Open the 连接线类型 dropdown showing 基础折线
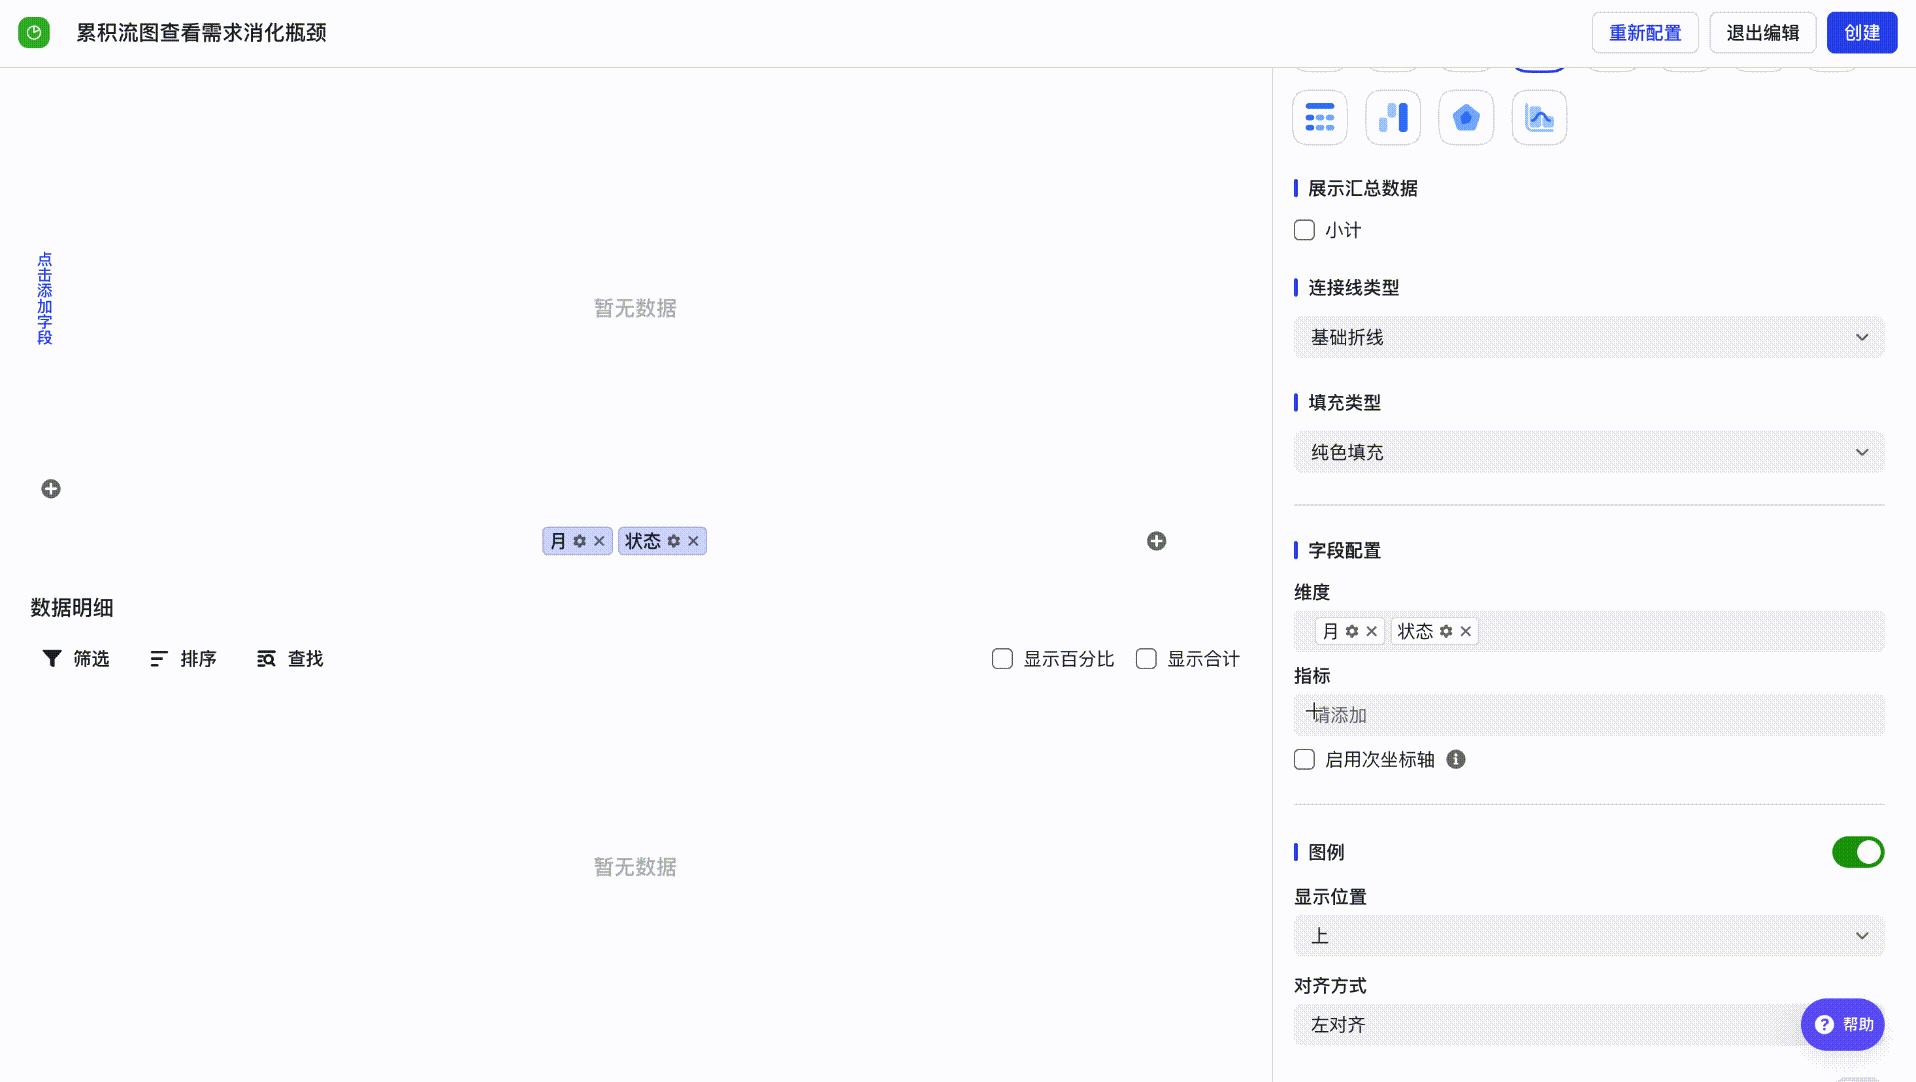This screenshot has width=1916, height=1082. tap(1589, 338)
